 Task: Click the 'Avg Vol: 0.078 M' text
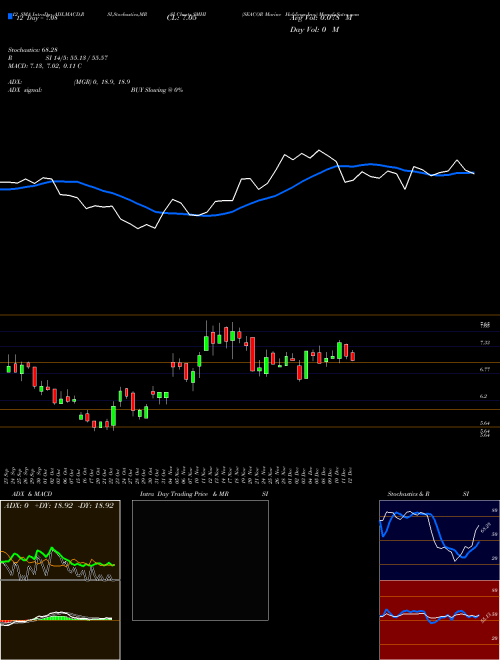[321, 18]
